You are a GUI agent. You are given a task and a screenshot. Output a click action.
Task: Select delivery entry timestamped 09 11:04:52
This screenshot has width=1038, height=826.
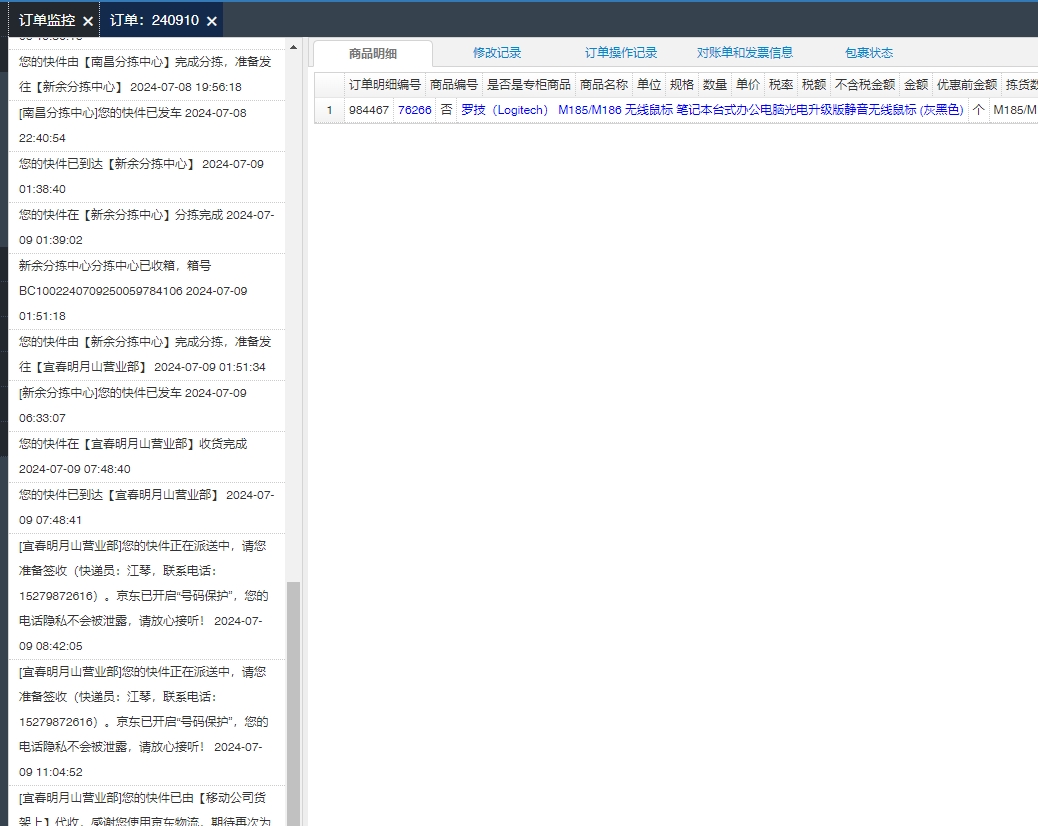pos(147,722)
